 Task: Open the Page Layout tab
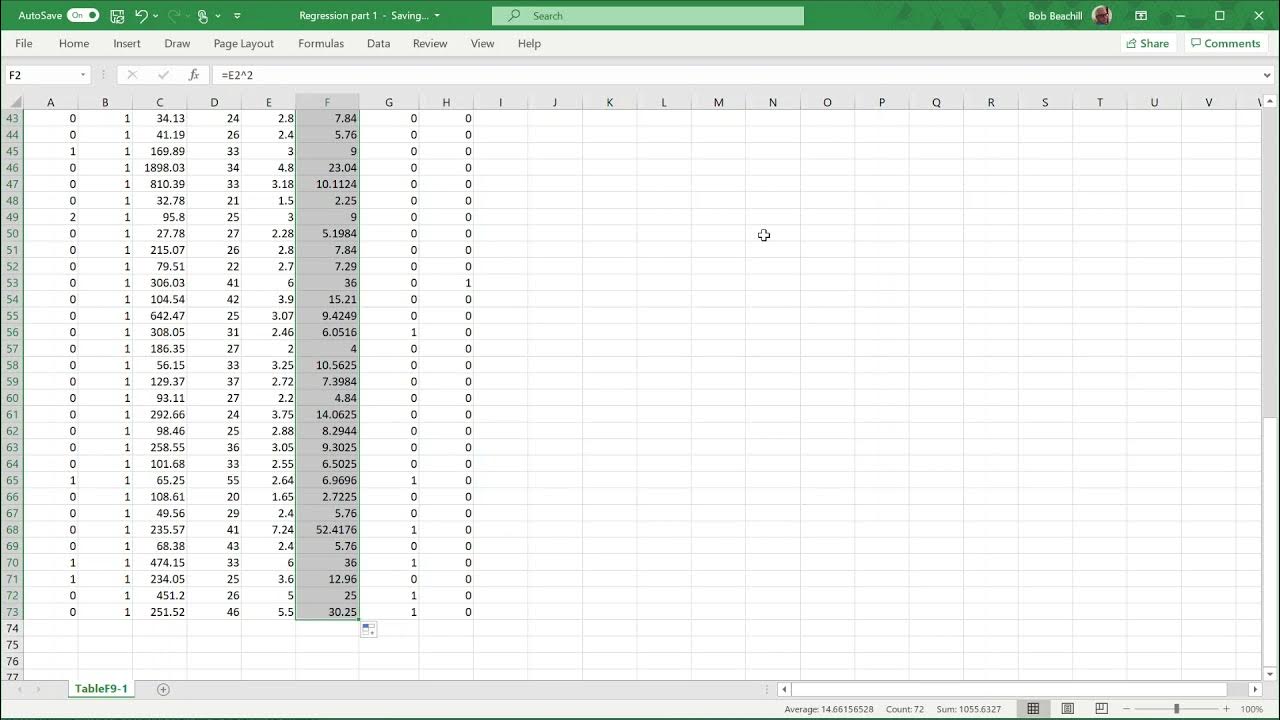click(x=243, y=44)
